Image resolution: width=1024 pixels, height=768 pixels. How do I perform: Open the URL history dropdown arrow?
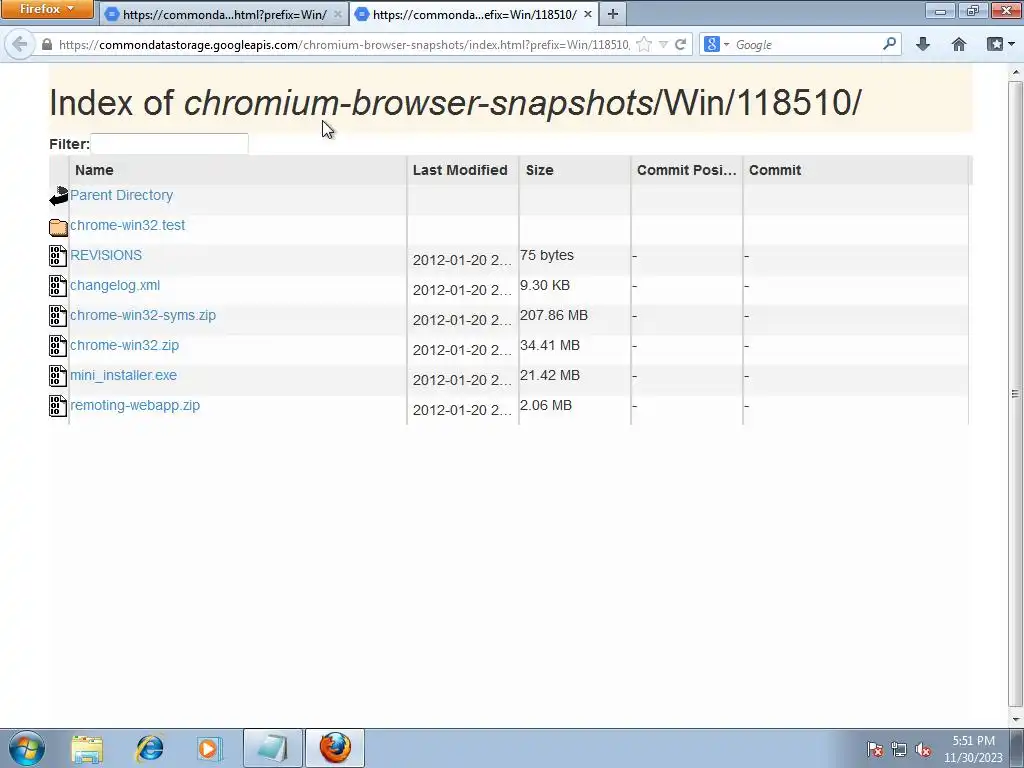pyautogui.click(x=664, y=44)
